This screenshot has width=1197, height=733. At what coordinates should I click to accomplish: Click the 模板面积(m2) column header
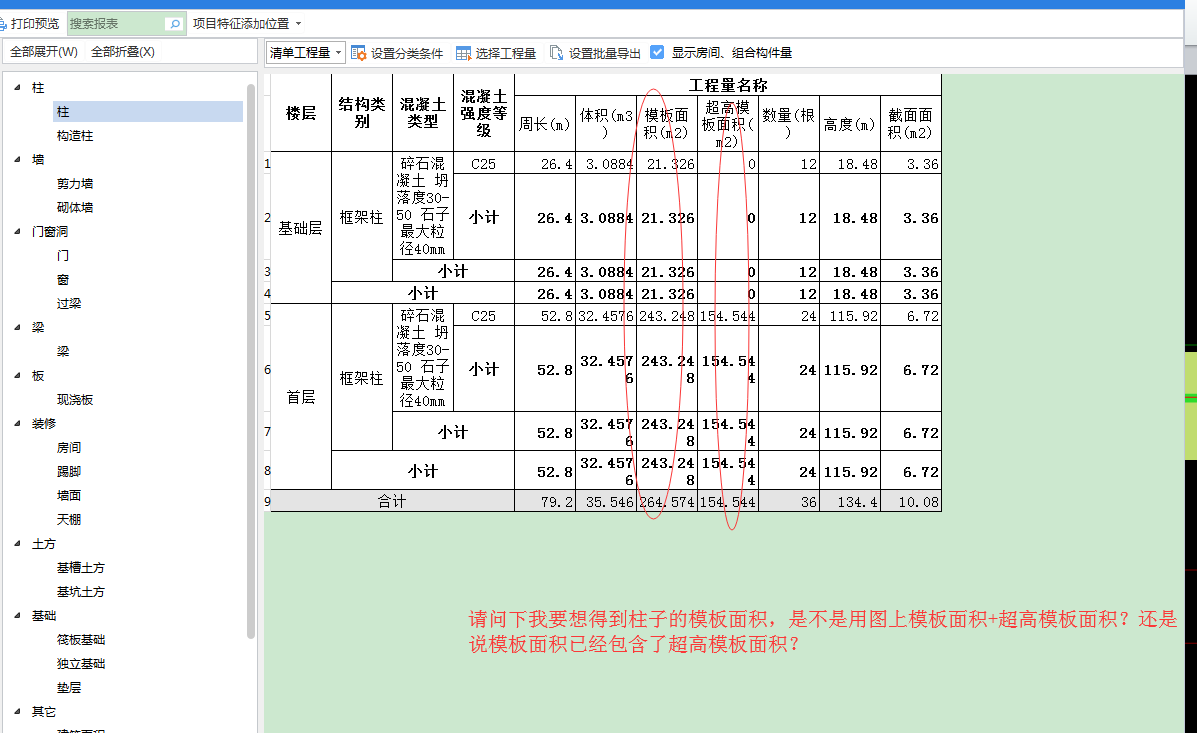click(666, 124)
